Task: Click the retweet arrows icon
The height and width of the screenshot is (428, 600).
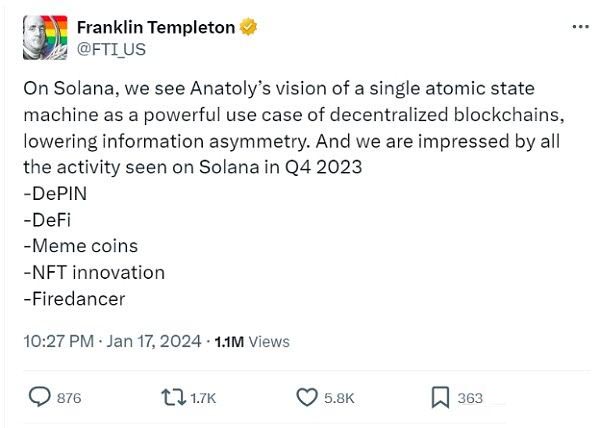Action: point(172,398)
